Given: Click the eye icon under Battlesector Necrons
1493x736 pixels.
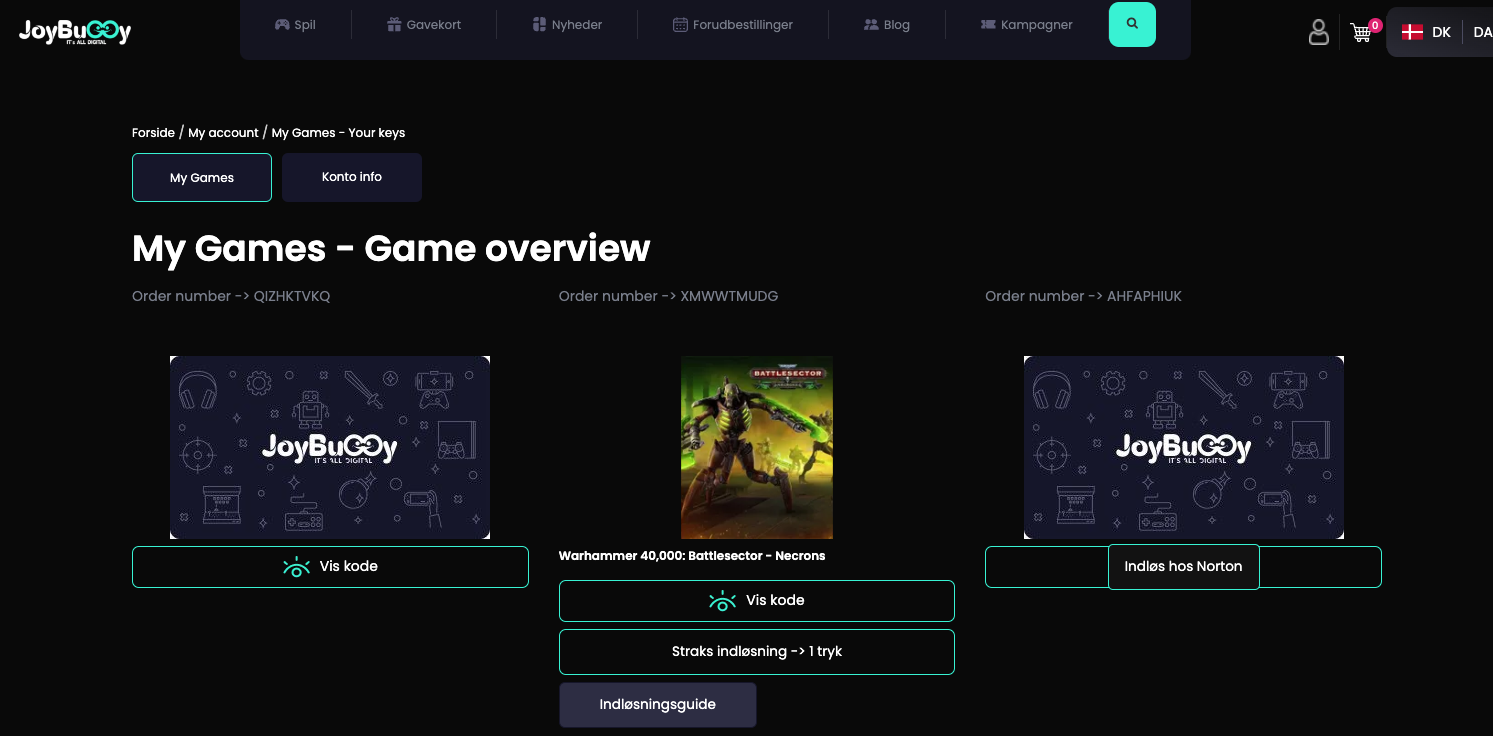Looking at the screenshot, I should (x=722, y=601).
